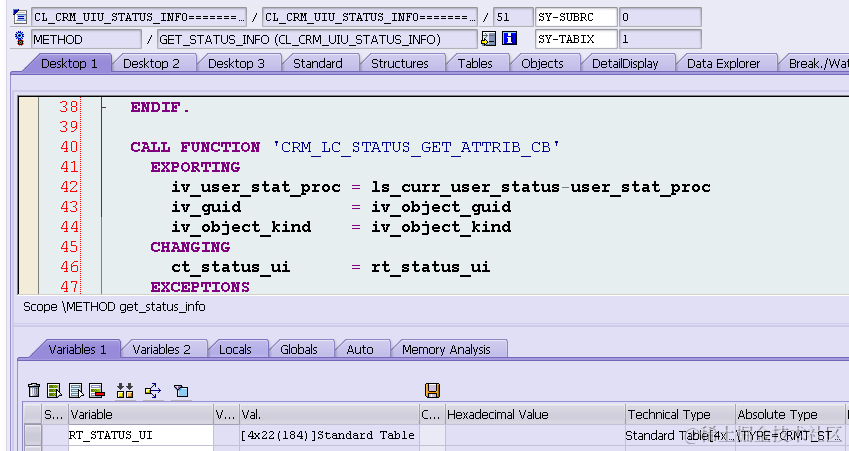Click the first CL_CRM_UIU_STATUS_INFO program field
Viewport: 849px width, 451px height.
pyautogui.click(x=139, y=17)
